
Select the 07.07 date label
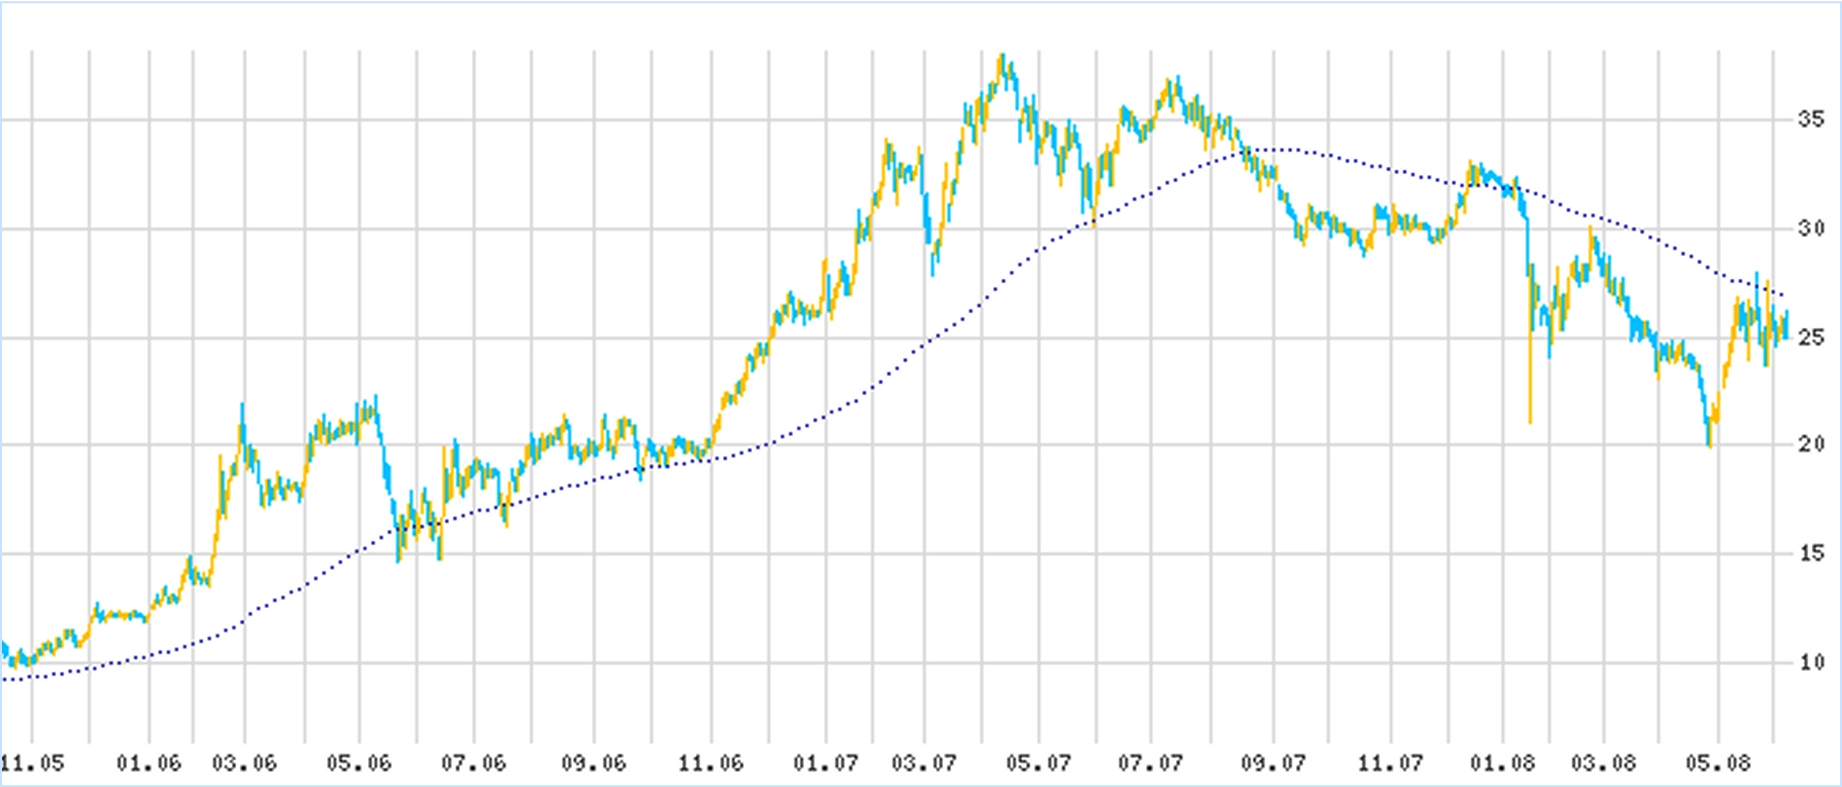(x=1151, y=764)
